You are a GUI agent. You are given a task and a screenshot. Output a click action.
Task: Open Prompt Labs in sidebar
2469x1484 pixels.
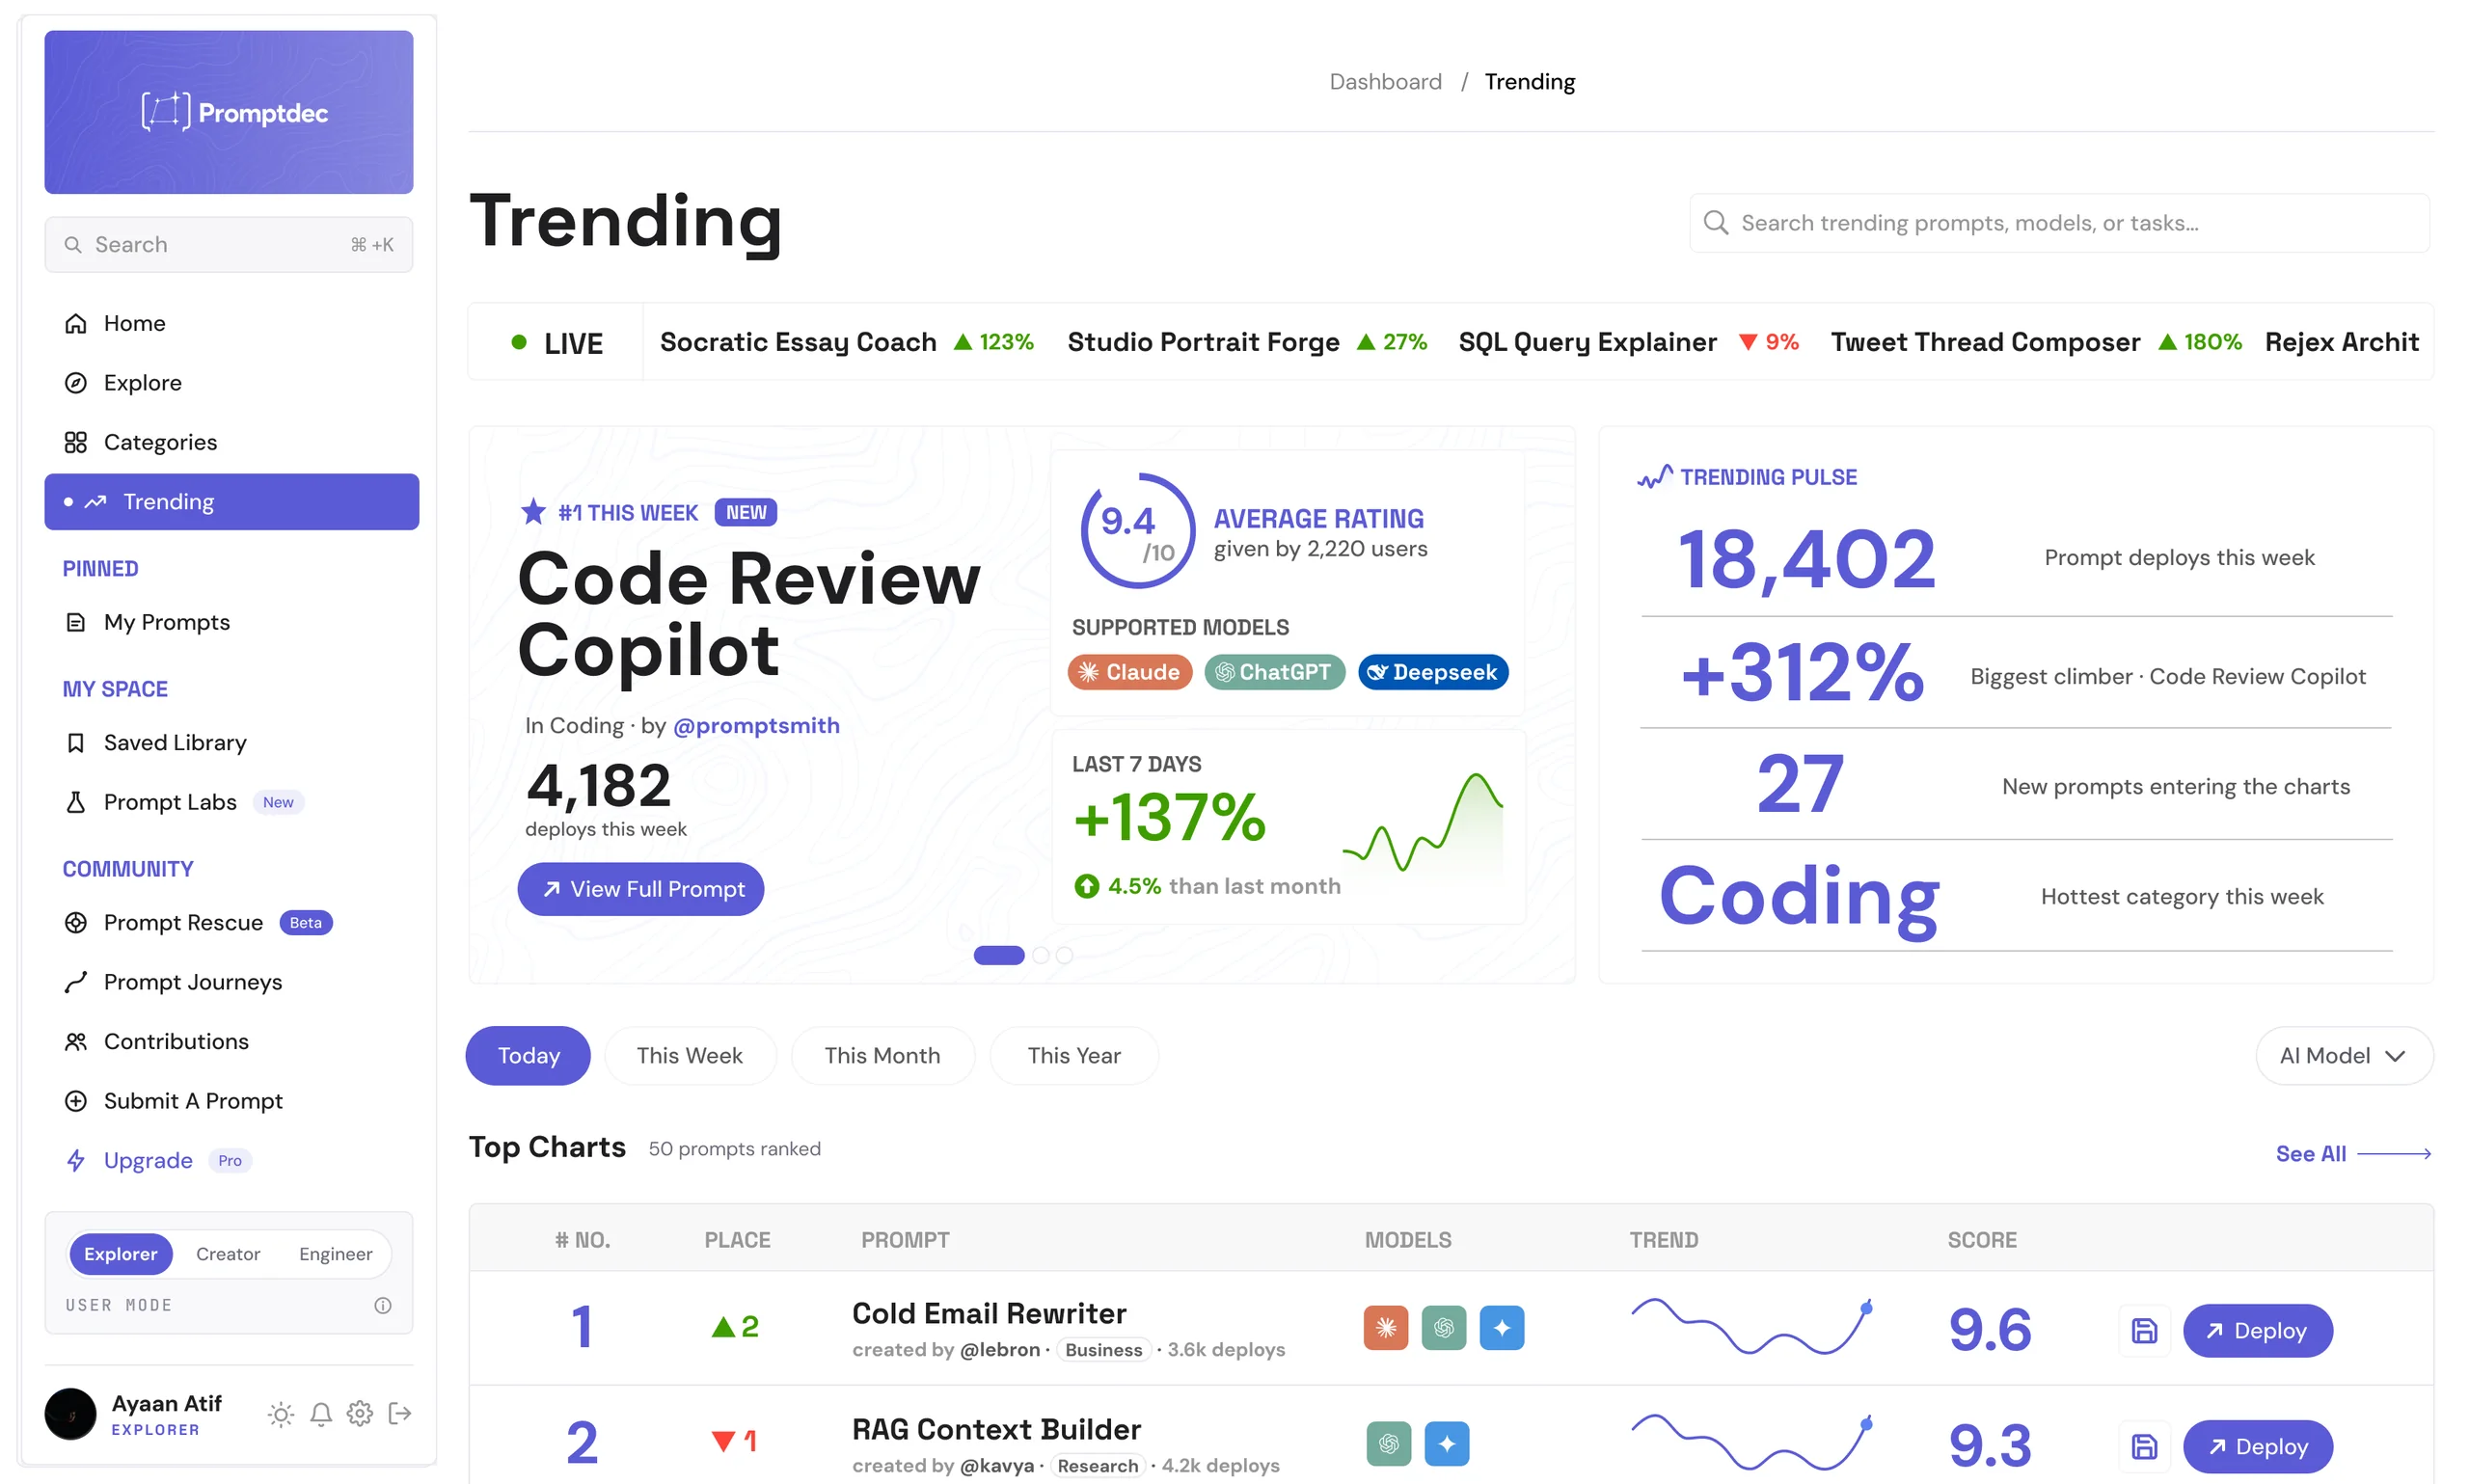231,802
